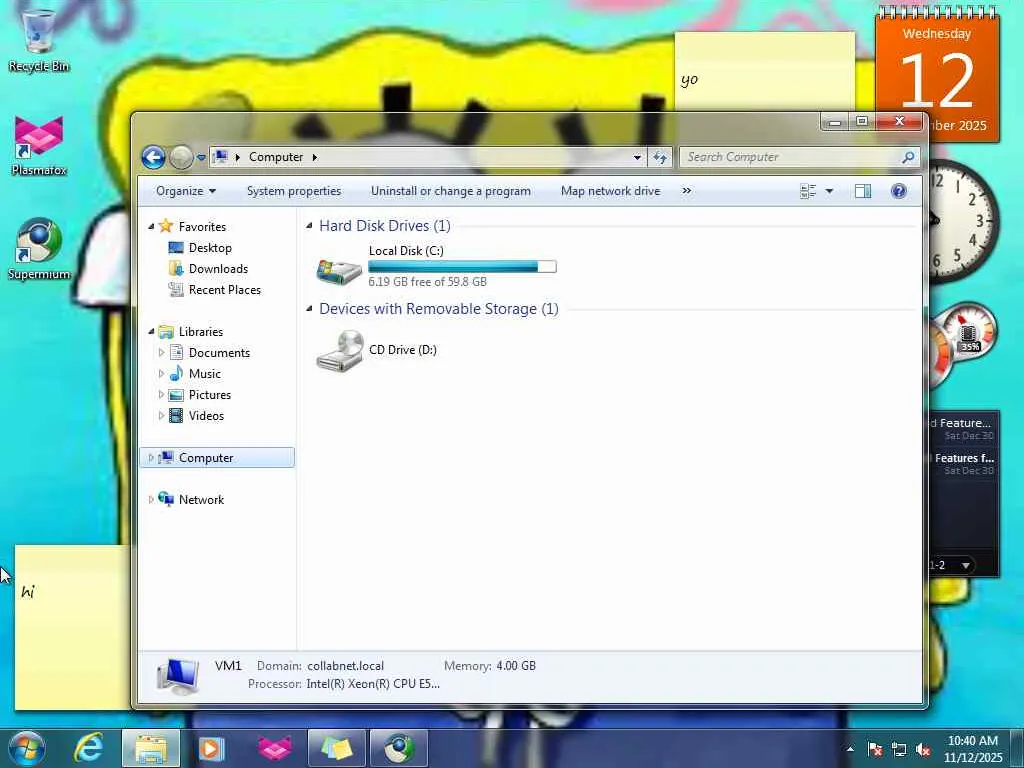Open the recent pages dropdown arrow
Screen dimensions: 1024x768
coord(201,157)
